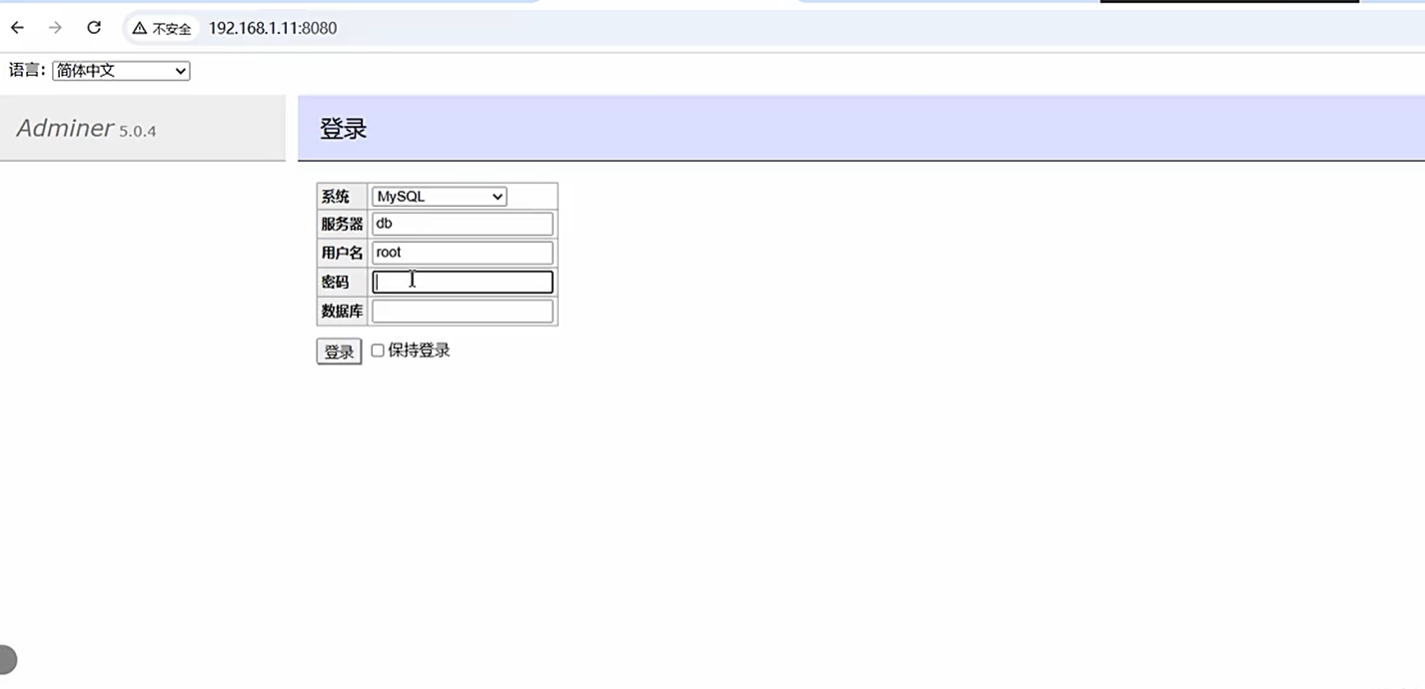Open the 系统 dropdown showing MySQL
Screen dimensions: 1425x689
point(439,197)
